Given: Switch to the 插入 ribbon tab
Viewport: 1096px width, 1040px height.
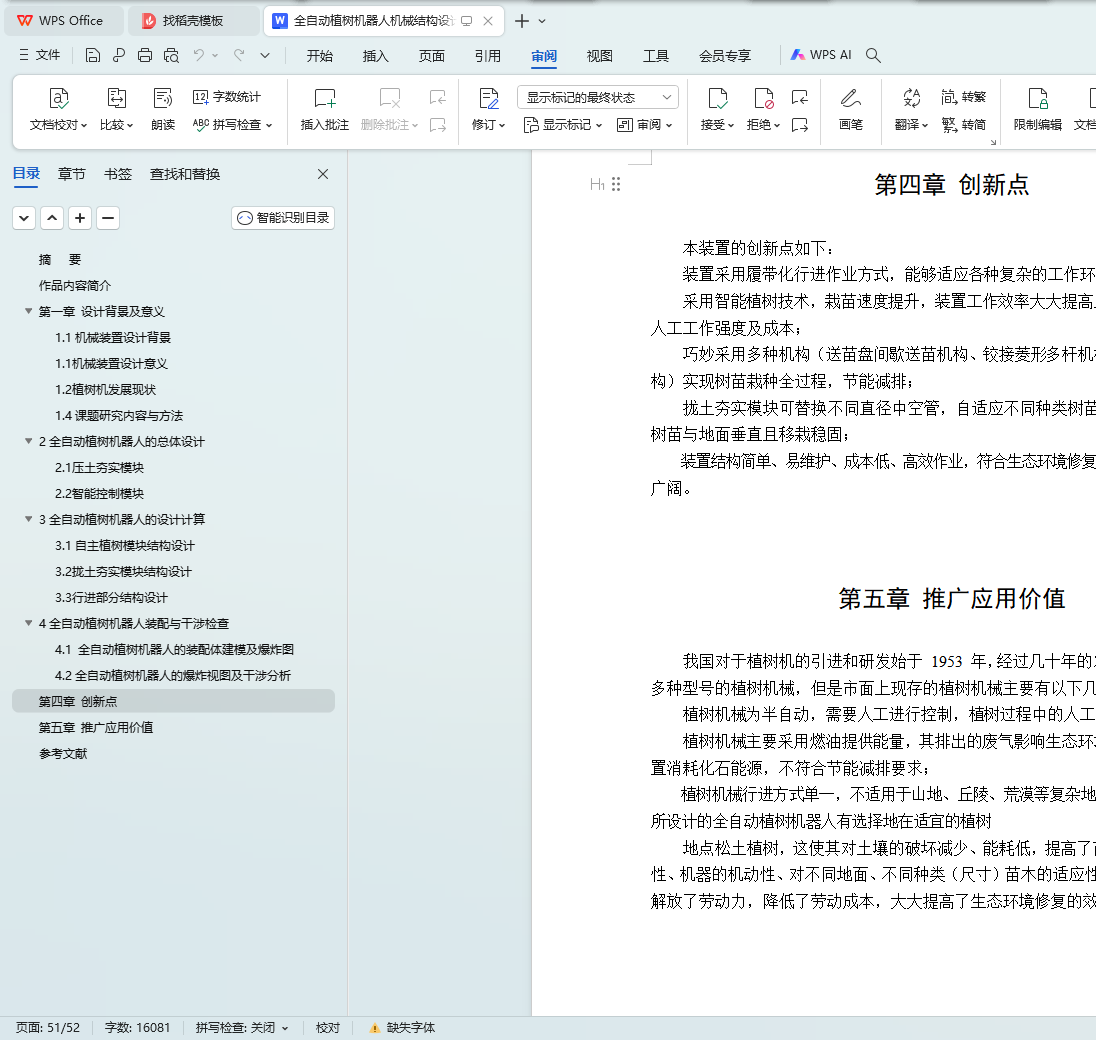Looking at the screenshot, I should click(375, 56).
